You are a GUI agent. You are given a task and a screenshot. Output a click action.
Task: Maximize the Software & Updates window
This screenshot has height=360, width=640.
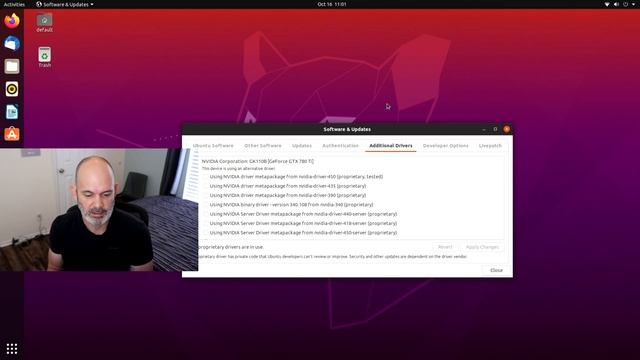[x=495, y=129]
